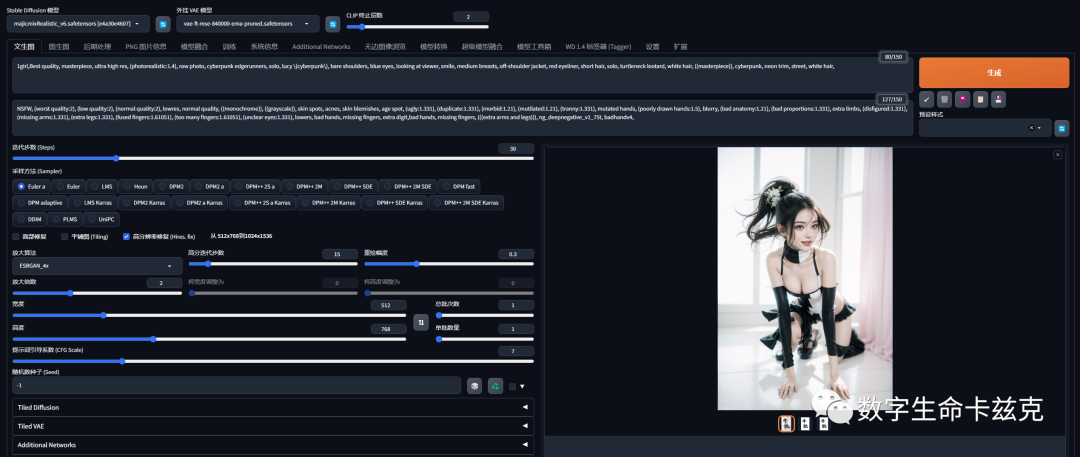Image resolution: width=1080 pixels, height=457 pixels.
Task: Refresh the preset styles list
Action: 1062,128
